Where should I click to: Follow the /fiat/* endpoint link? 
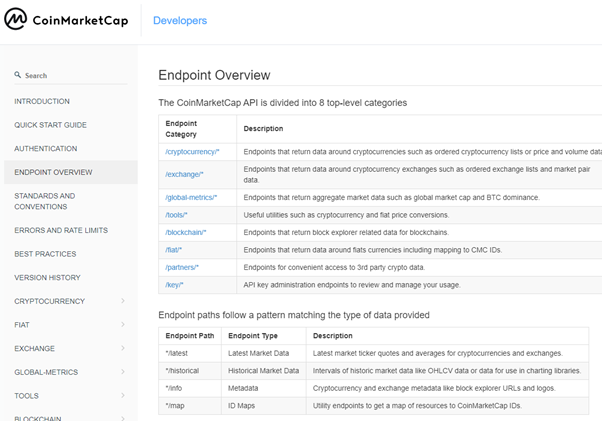click(x=174, y=250)
